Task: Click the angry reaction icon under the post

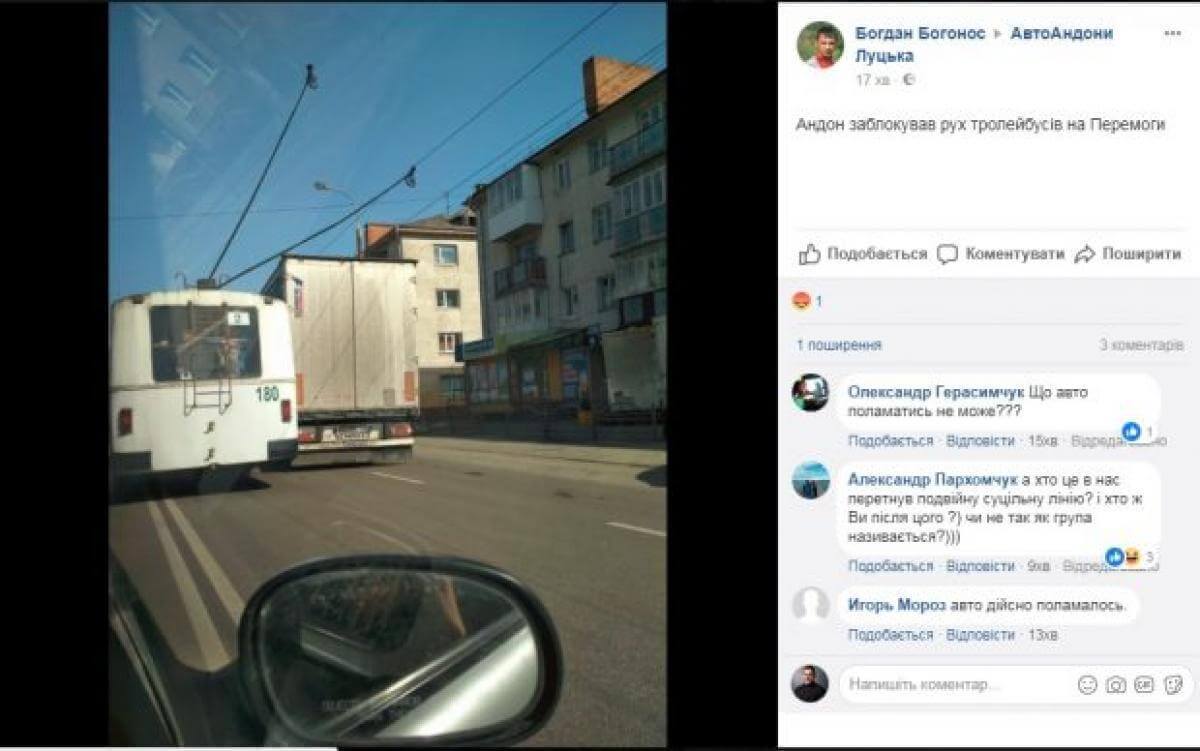Action: [x=802, y=301]
